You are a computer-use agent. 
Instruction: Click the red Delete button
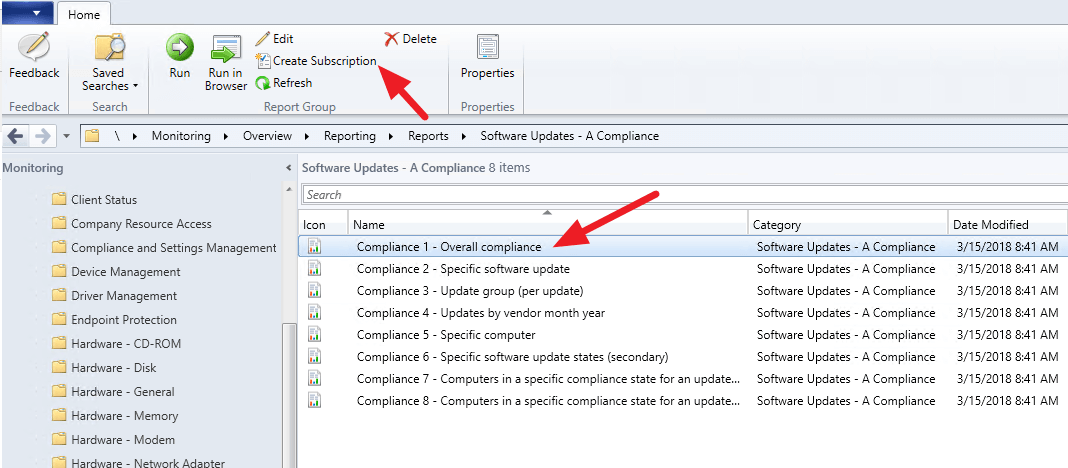point(410,39)
